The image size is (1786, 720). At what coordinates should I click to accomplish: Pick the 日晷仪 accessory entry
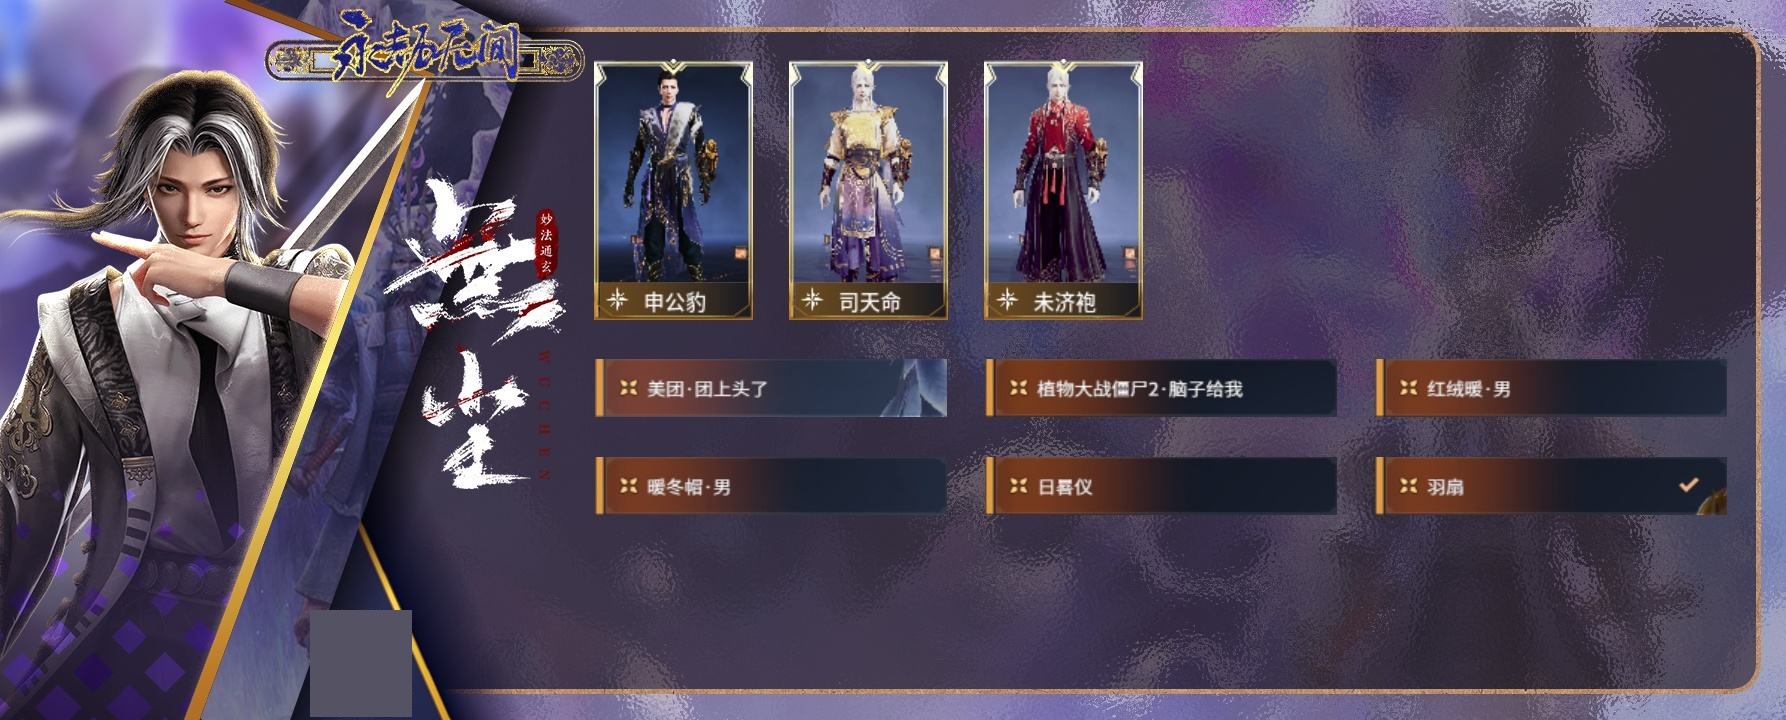1161,486
